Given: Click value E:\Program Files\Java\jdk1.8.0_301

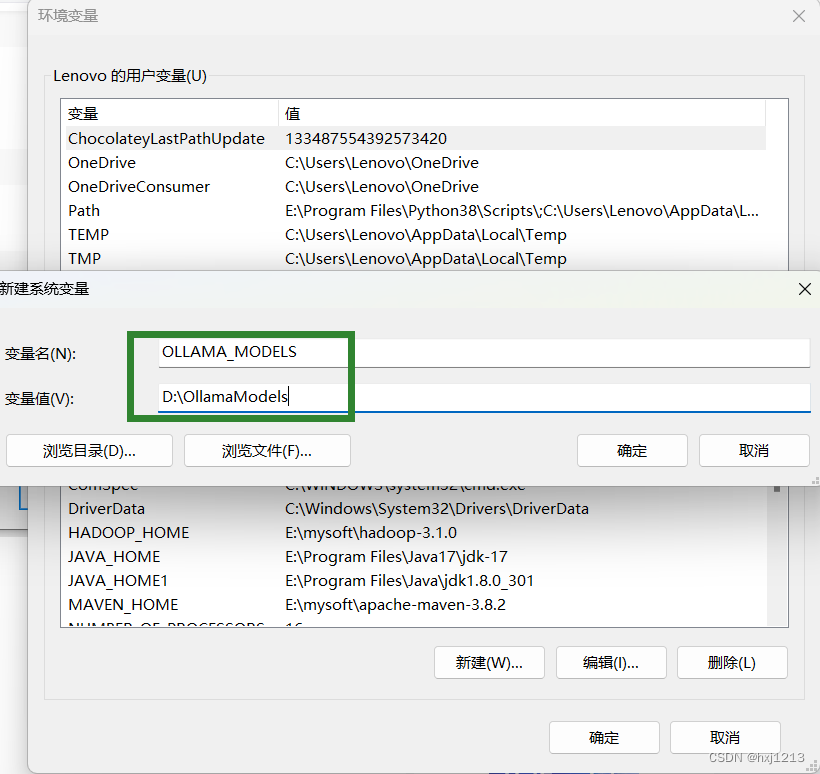Looking at the screenshot, I should pos(409,581).
